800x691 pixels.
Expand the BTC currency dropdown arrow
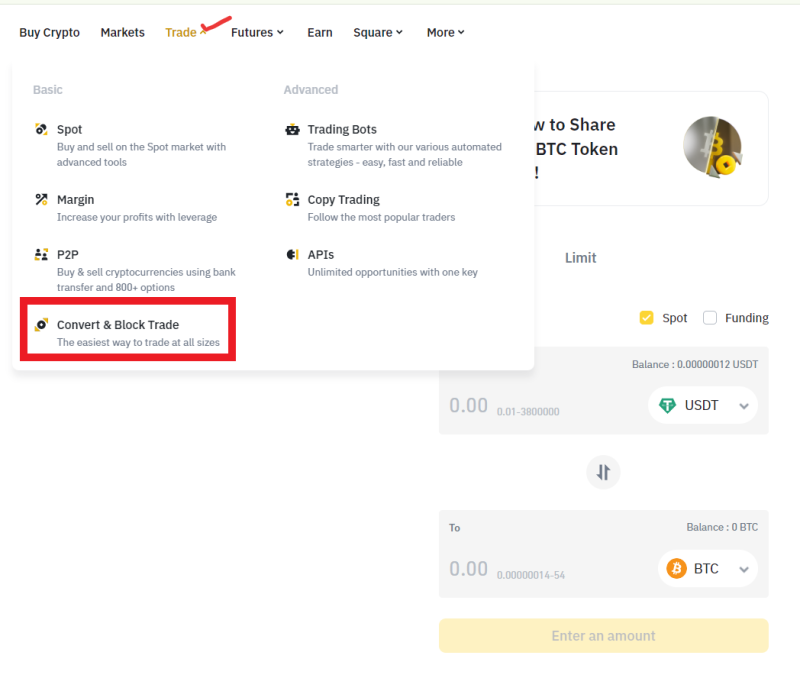click(x=744, y=570)
